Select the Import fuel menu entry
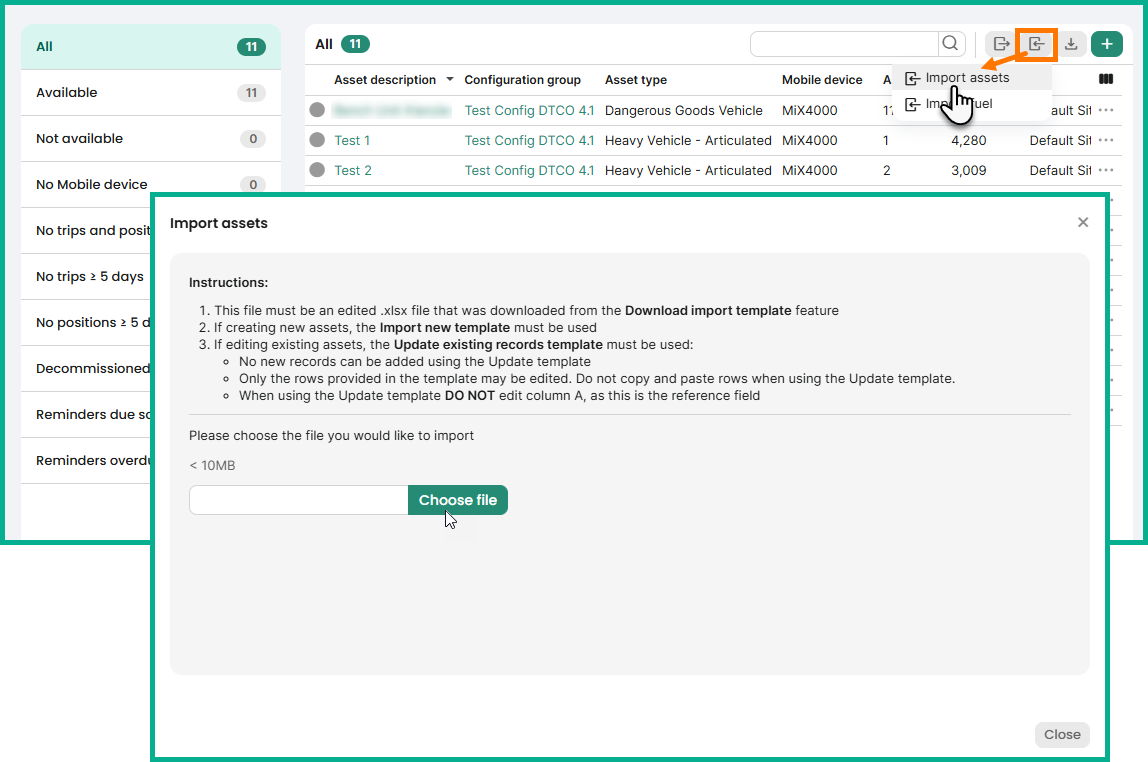This screenshot has width=1148, height=762. 972,104
